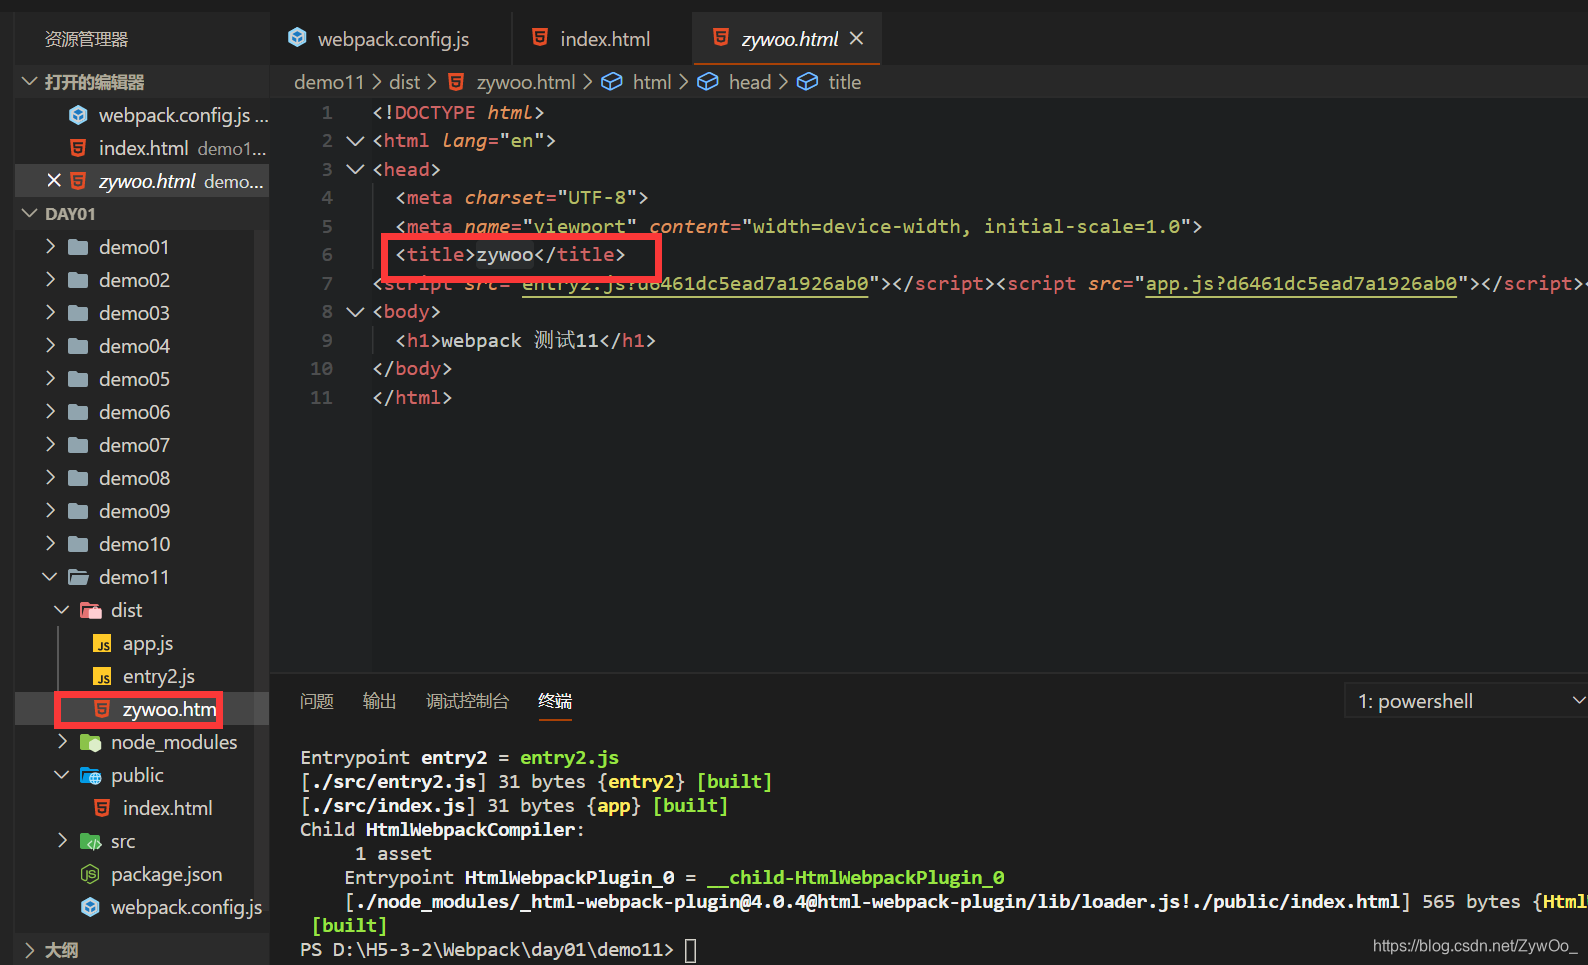Screen dimensions: 1588x965
Task: Click the demo06 folder icon
Action: point(78,412)
